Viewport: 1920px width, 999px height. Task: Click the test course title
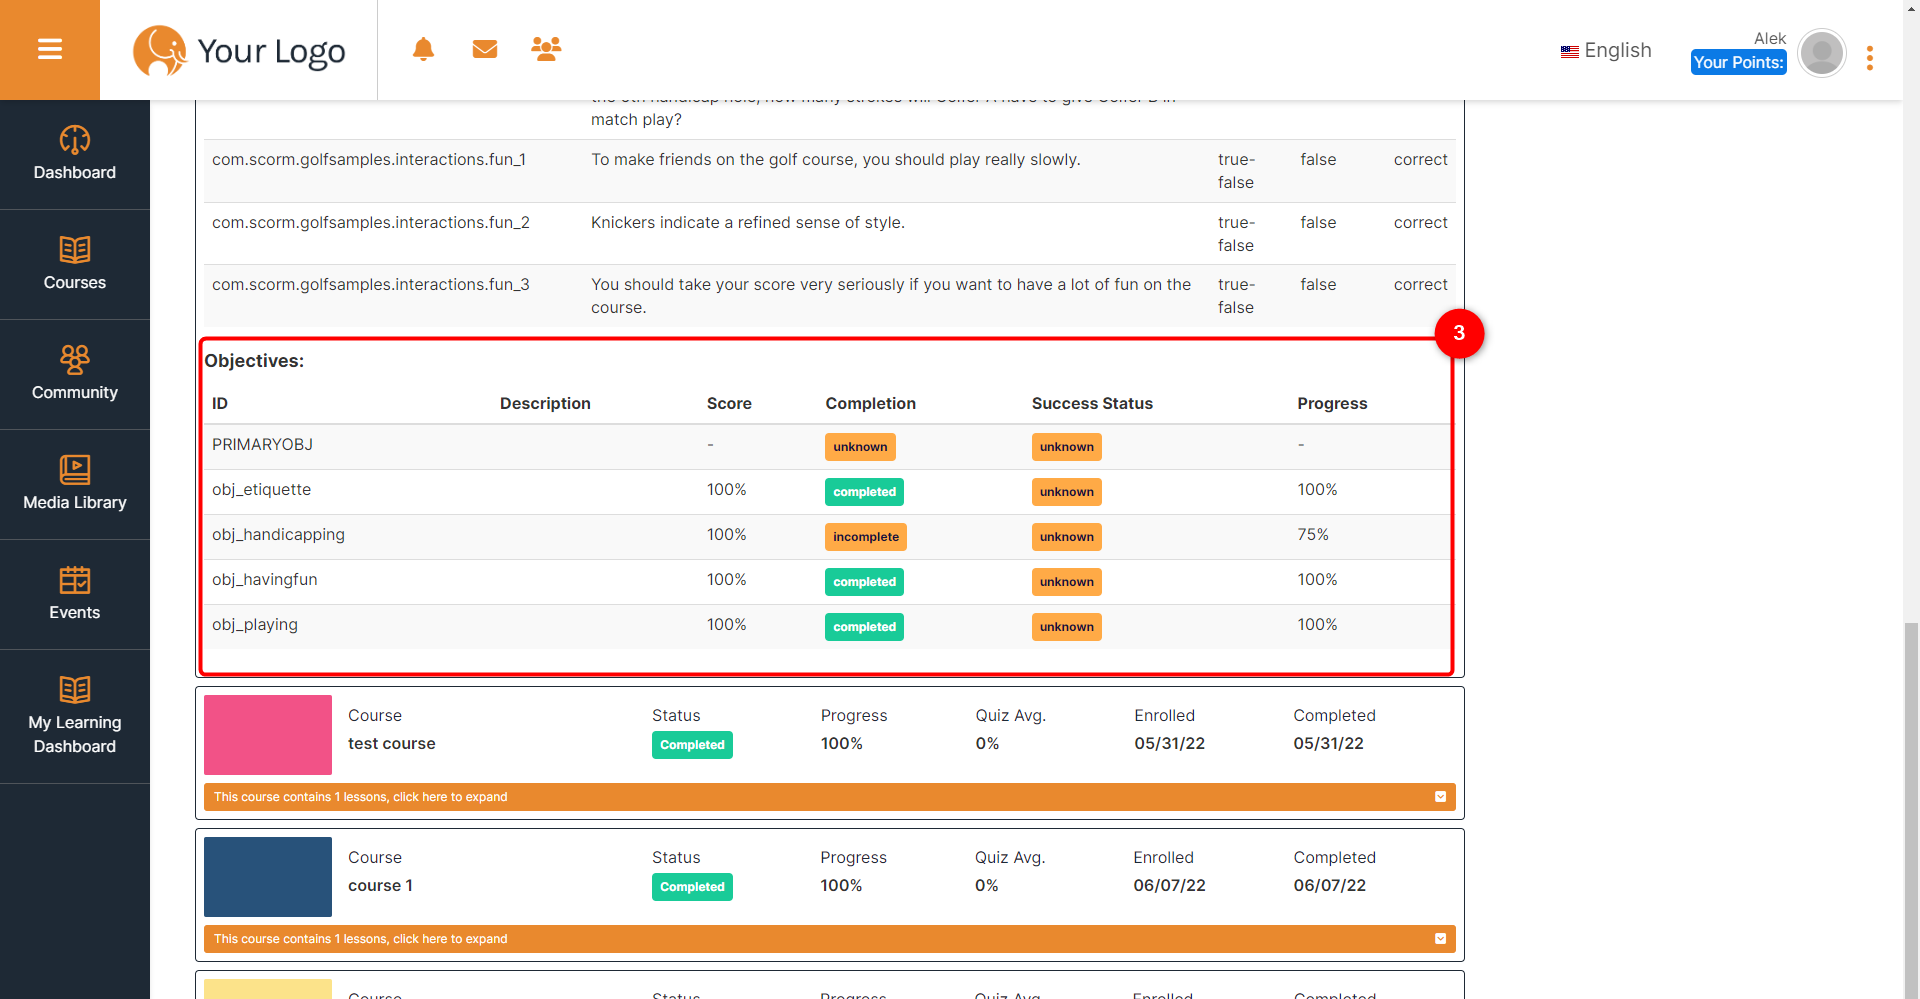pyautogui.click(x=392, y=744)
